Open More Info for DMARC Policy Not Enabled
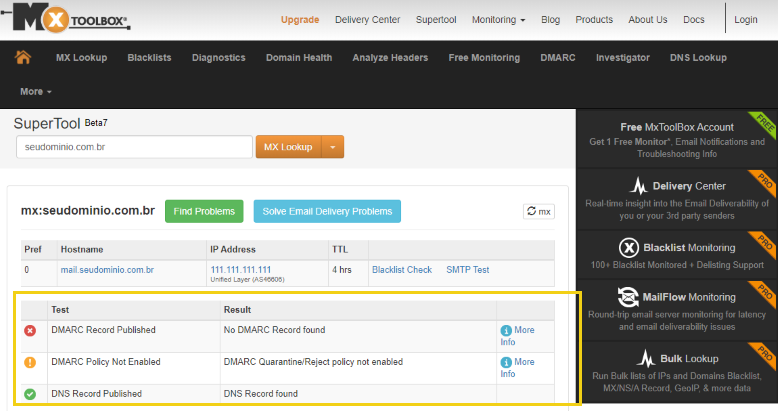Screen dimensions: 778x411 coord(517,368)
